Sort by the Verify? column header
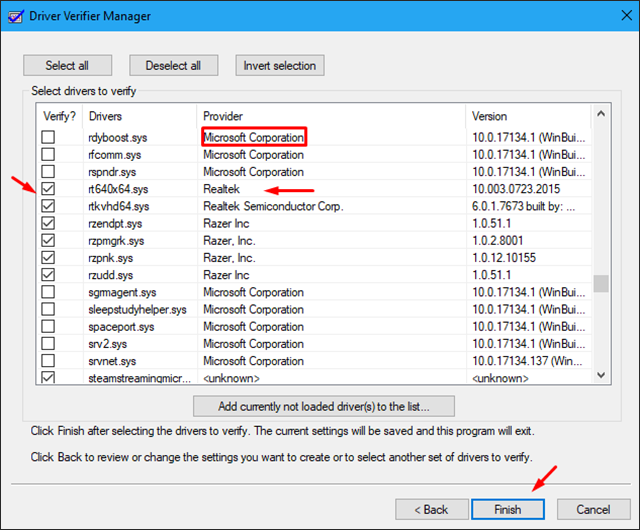The width and height of the screenshot is (640, 530). [60, 116]
